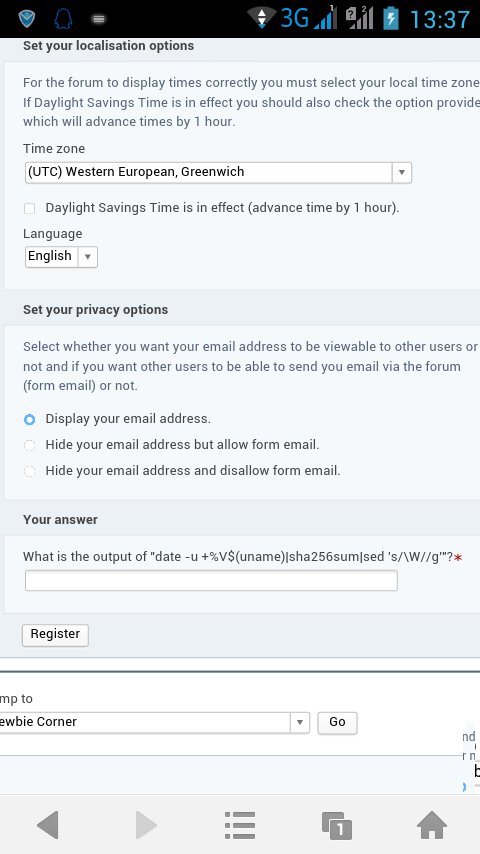Tap the shield icon in status bar
The width and height of the screenshot is (480, 854).
27,19
